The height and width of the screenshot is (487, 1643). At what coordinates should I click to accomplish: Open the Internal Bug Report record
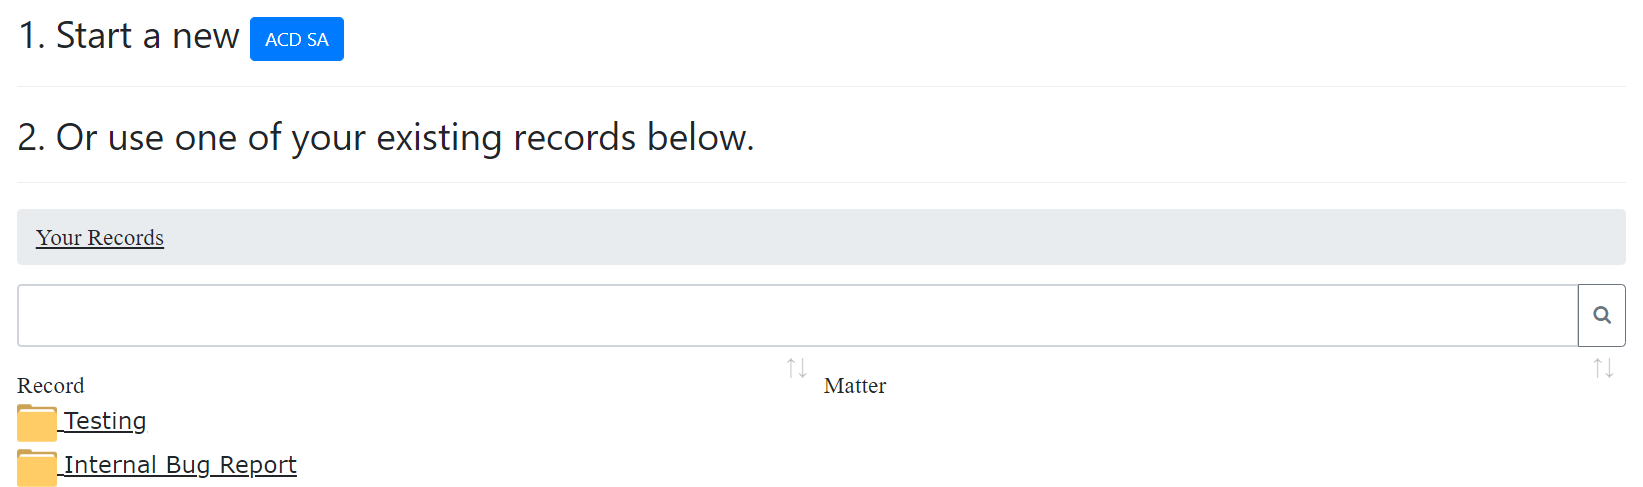tap(180, 465)
